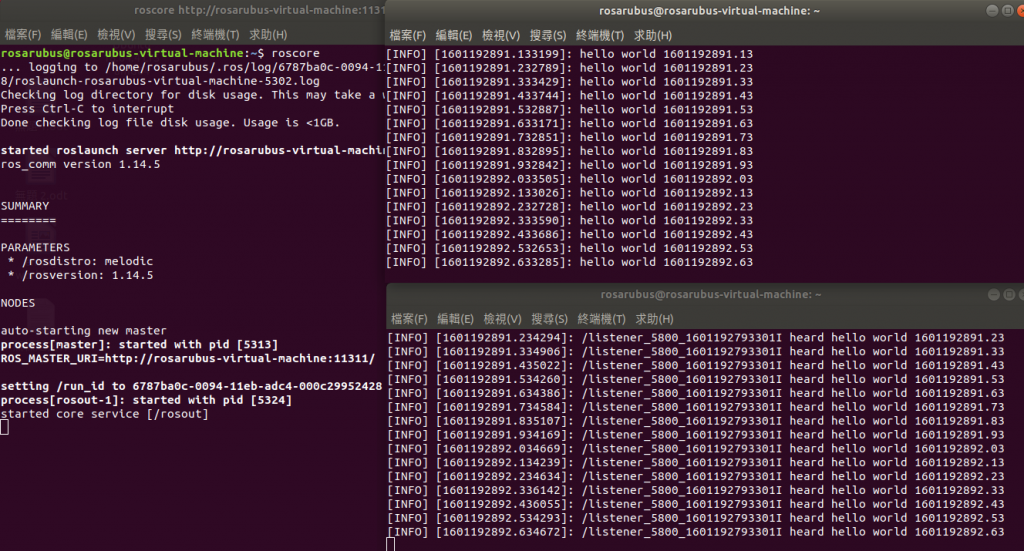Click talker log line timestamped [1601192892.633285]
1024x551 pixels.
[x=569, y=262]
